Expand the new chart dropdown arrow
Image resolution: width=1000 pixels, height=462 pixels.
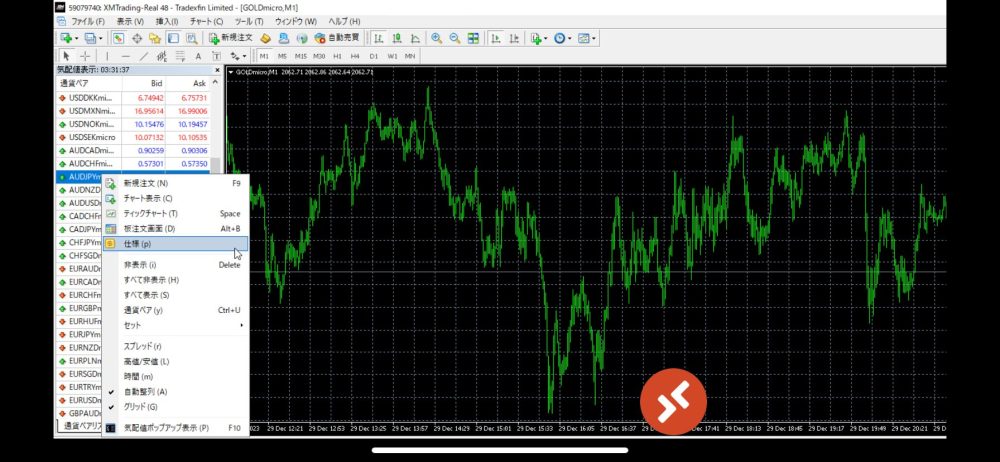click(x=77, y=38)
